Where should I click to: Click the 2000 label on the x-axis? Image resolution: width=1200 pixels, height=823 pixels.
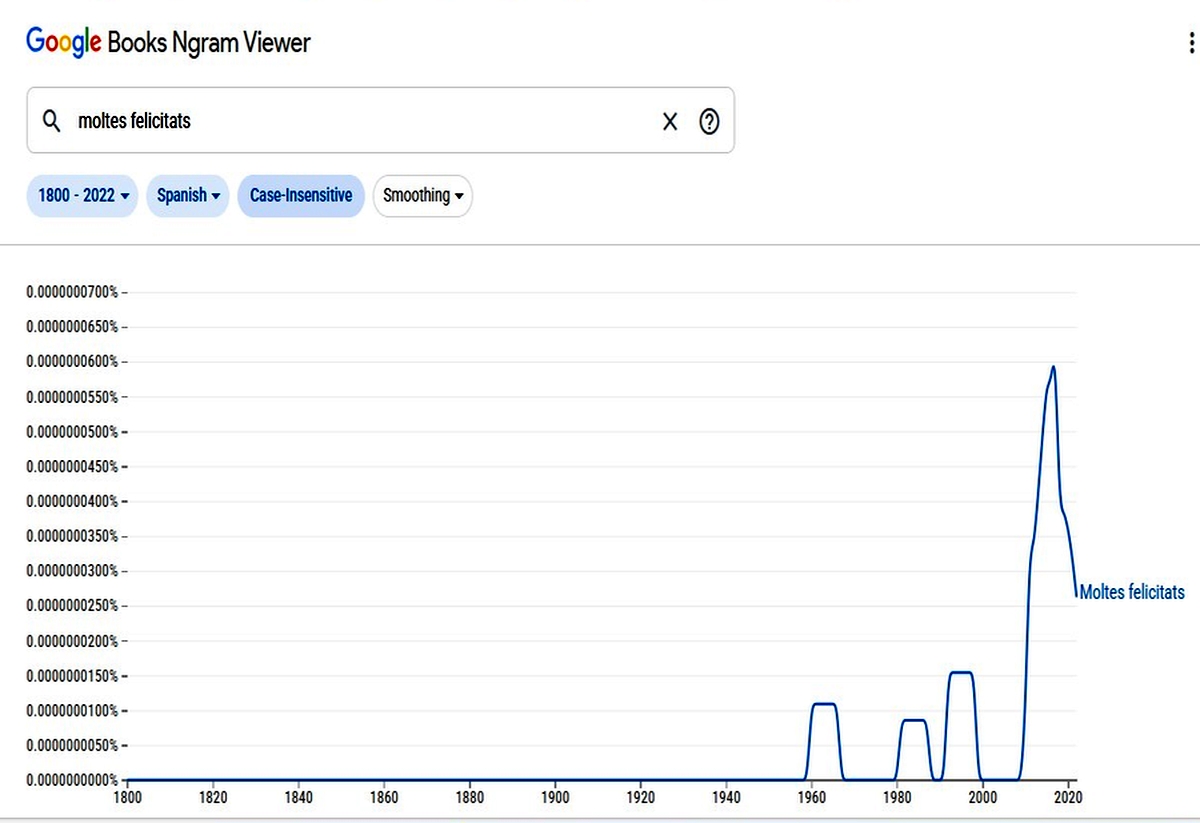point(983,797)
